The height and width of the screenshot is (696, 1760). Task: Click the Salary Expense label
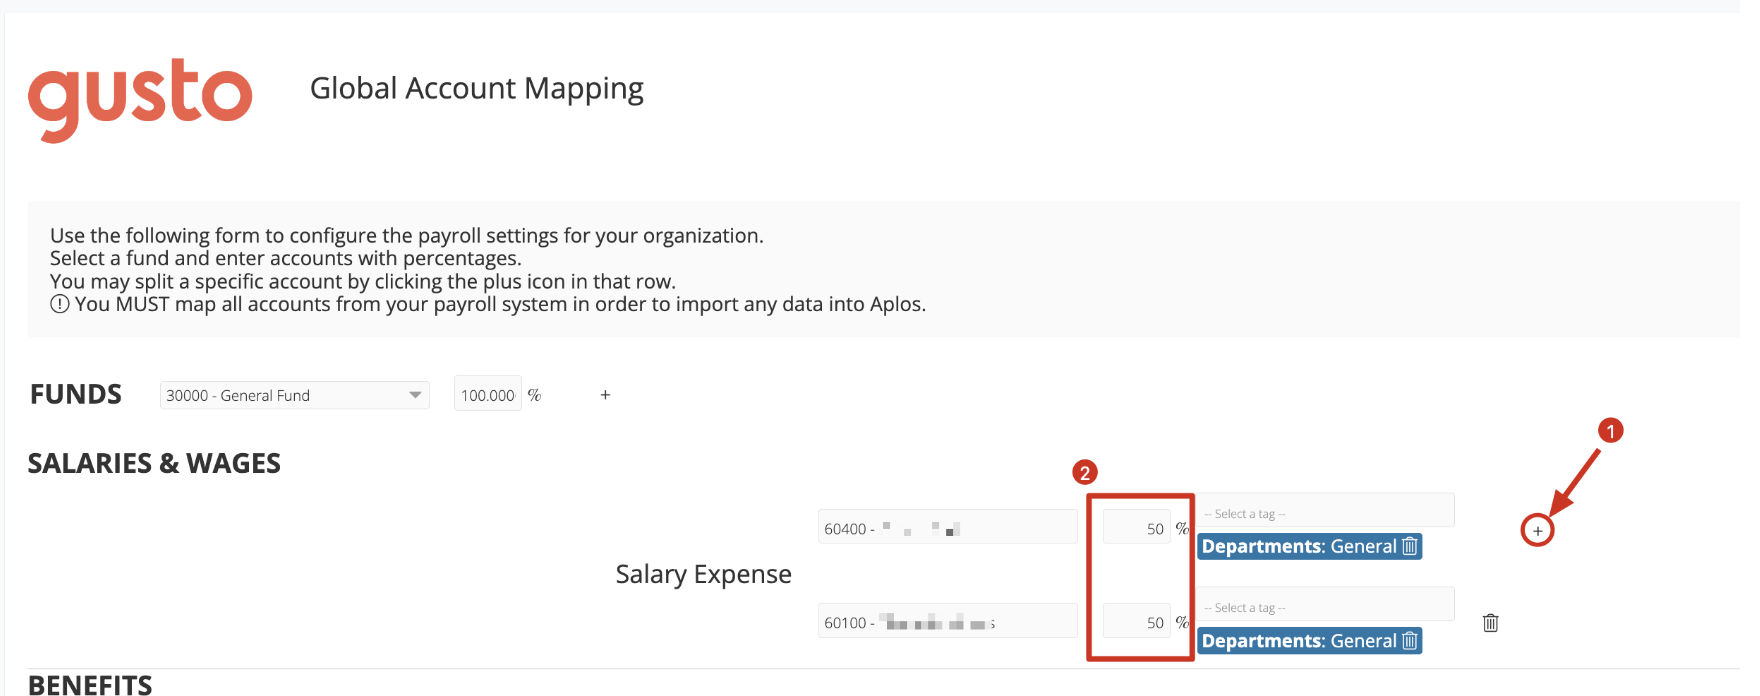(x=704, y=574)
